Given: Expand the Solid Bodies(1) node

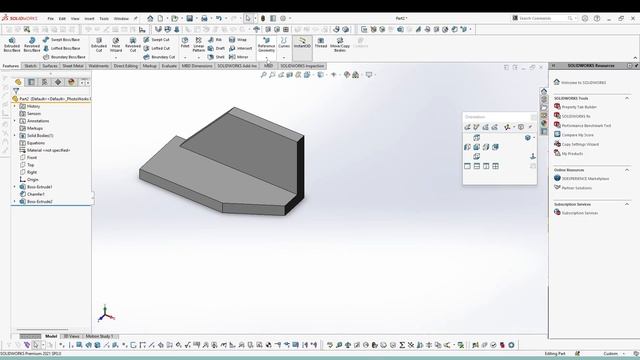Looking at the screenshot, I should tap(15, 136).
